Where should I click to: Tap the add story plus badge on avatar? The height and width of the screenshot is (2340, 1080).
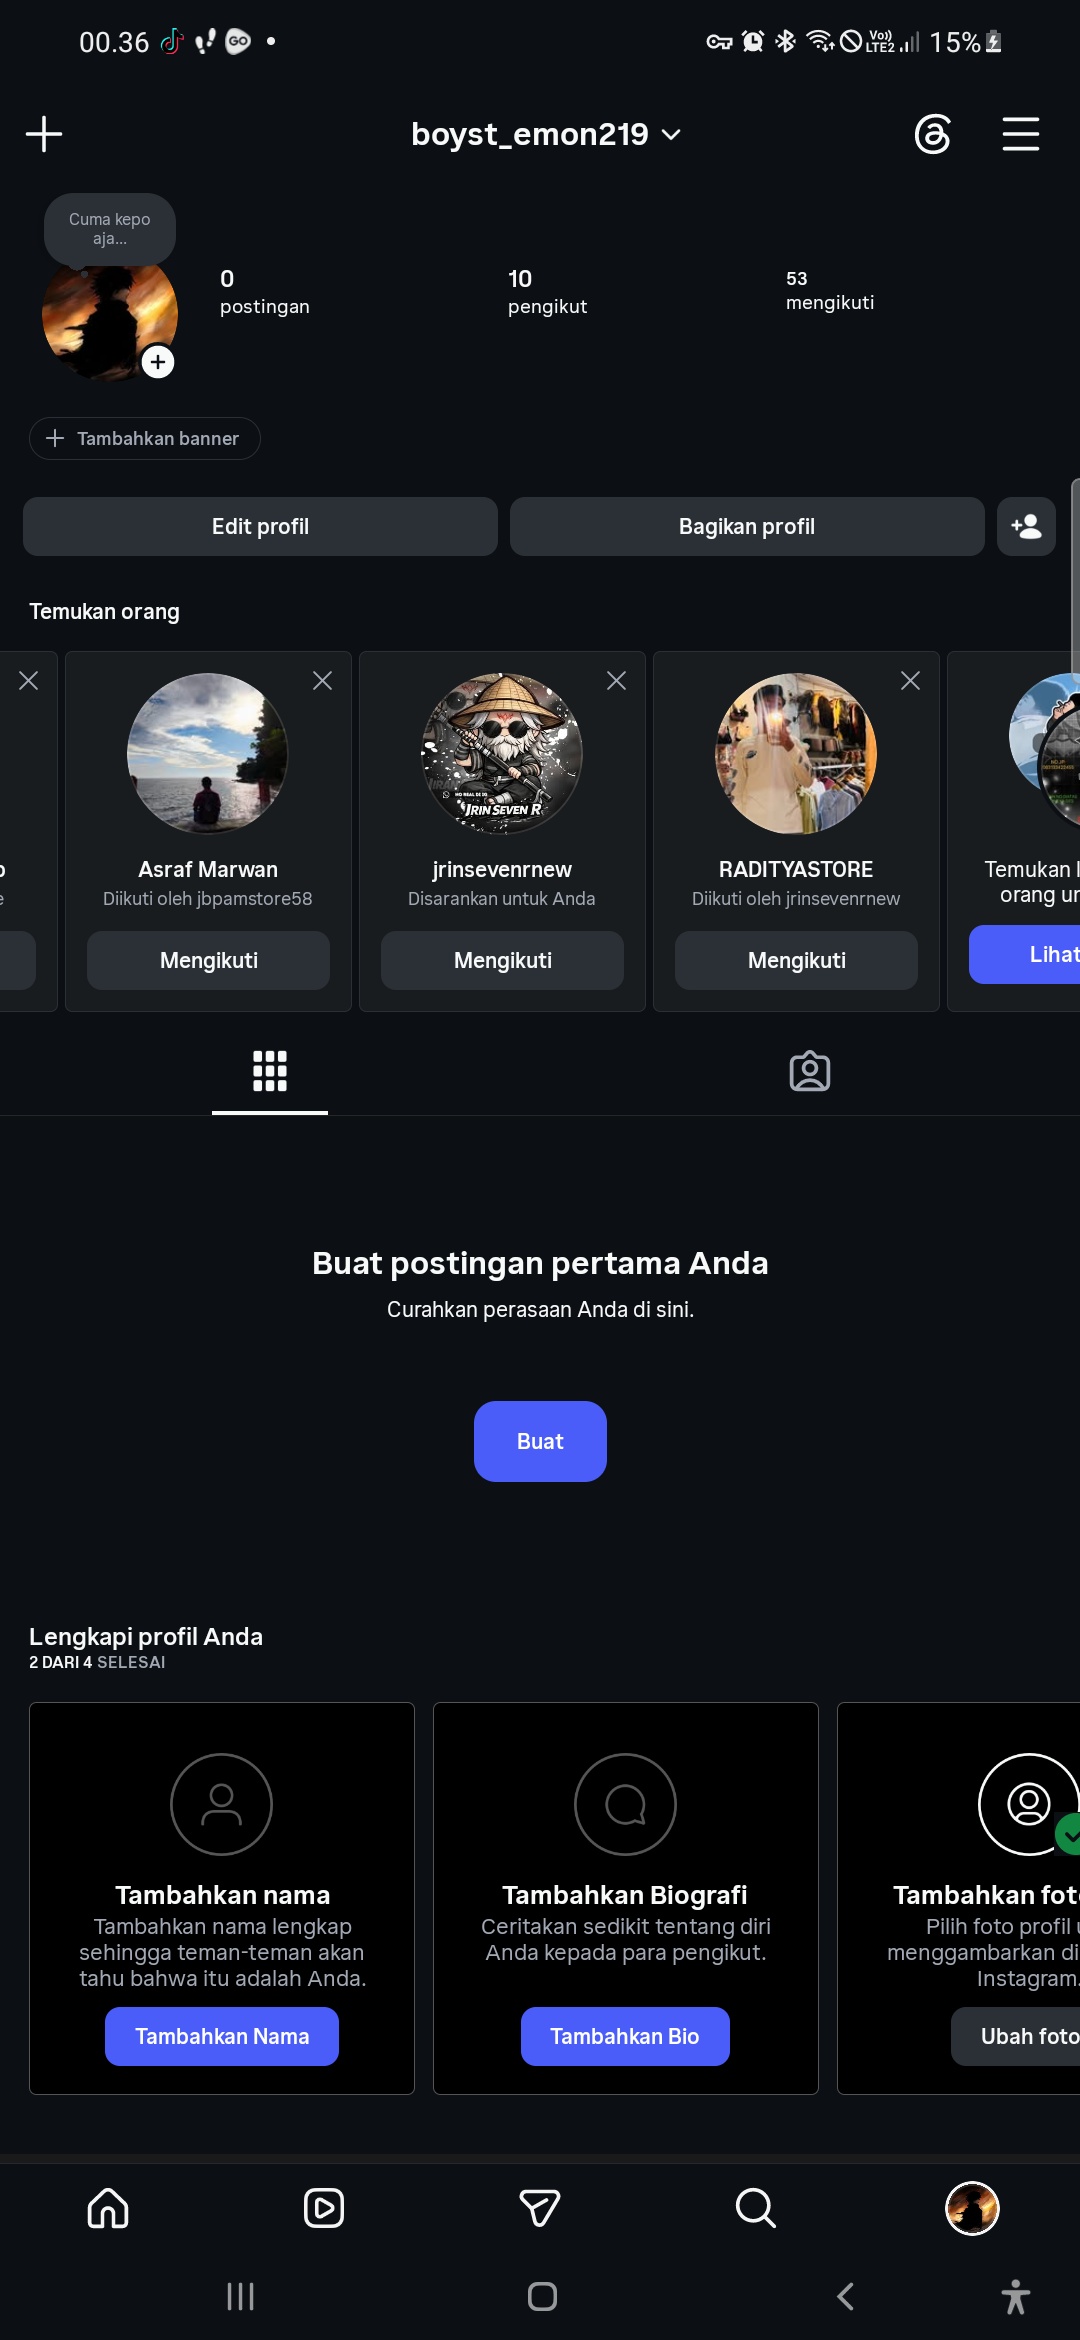point(158,361)
